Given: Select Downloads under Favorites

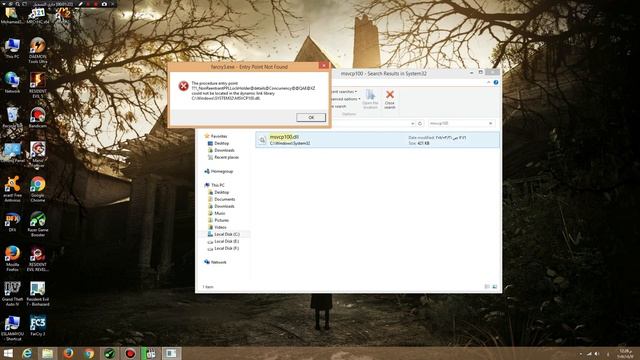Looking at the screenshot, I should click(221, 150).
